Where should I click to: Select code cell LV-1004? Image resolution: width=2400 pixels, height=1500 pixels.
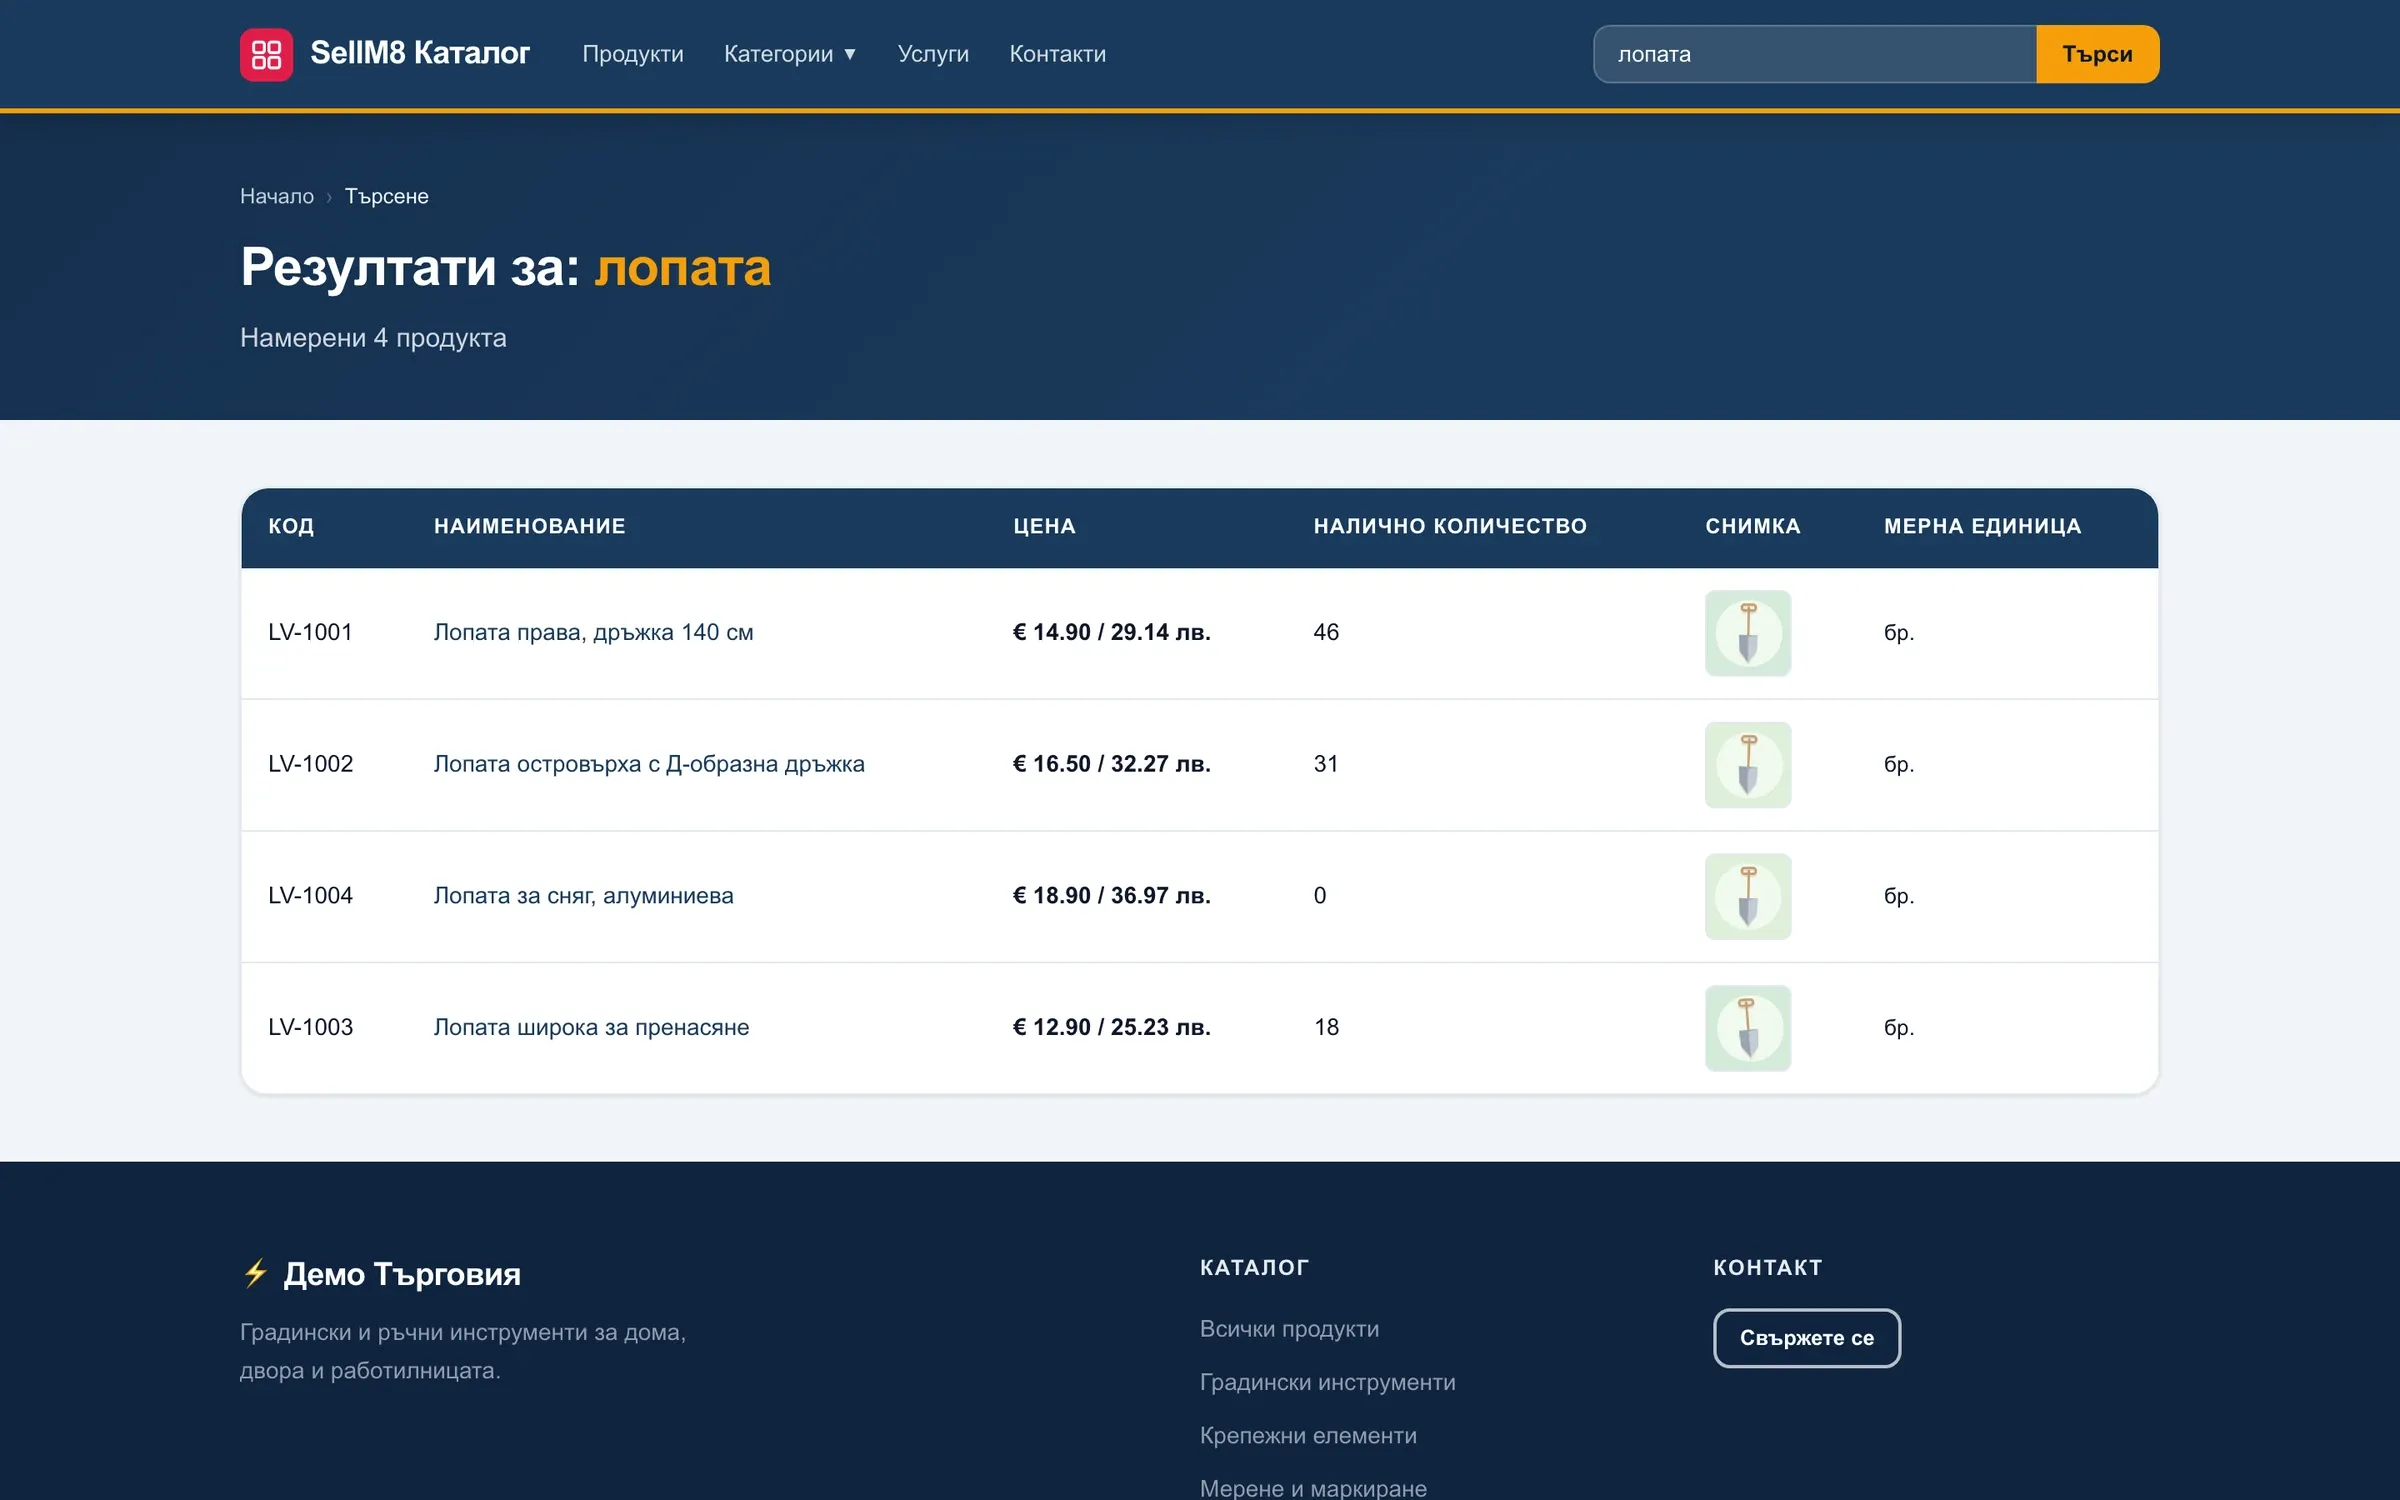310,895
